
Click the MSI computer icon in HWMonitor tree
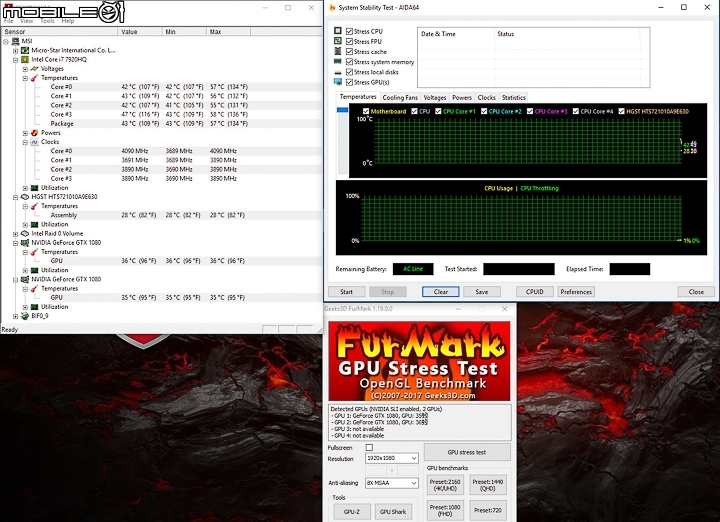pos(16,41)
